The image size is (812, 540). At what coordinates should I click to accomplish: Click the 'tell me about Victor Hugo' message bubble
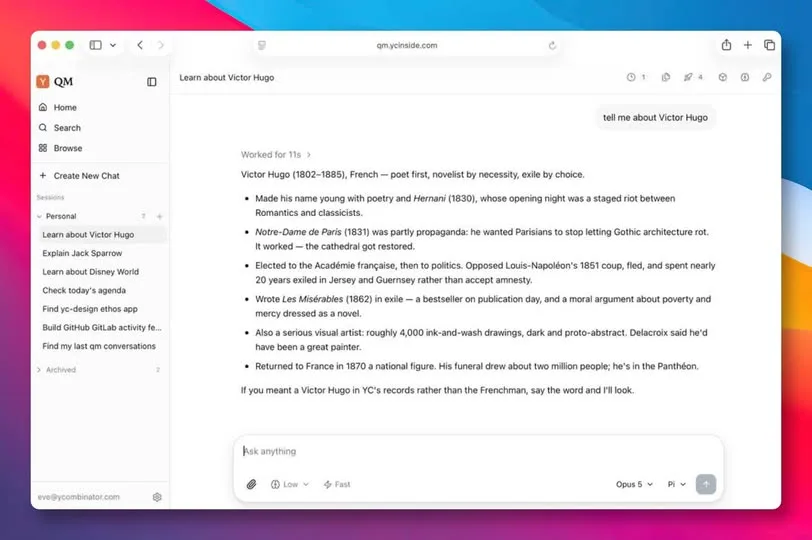pyautogui.click(x=655, y=118)
